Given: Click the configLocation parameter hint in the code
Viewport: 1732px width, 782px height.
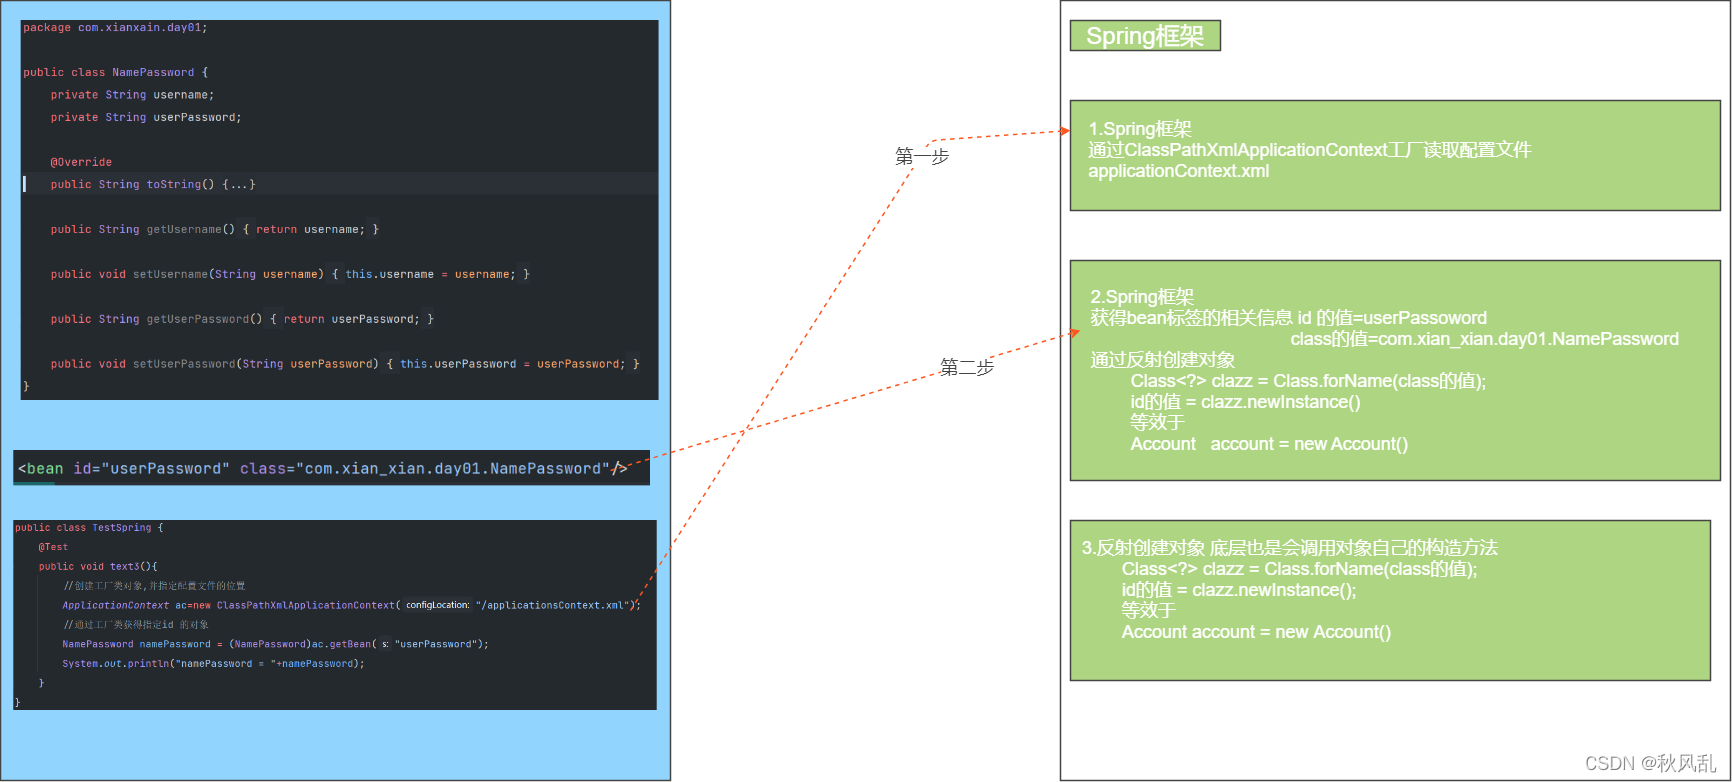Looking at the screenshot, I should point(437,605).
